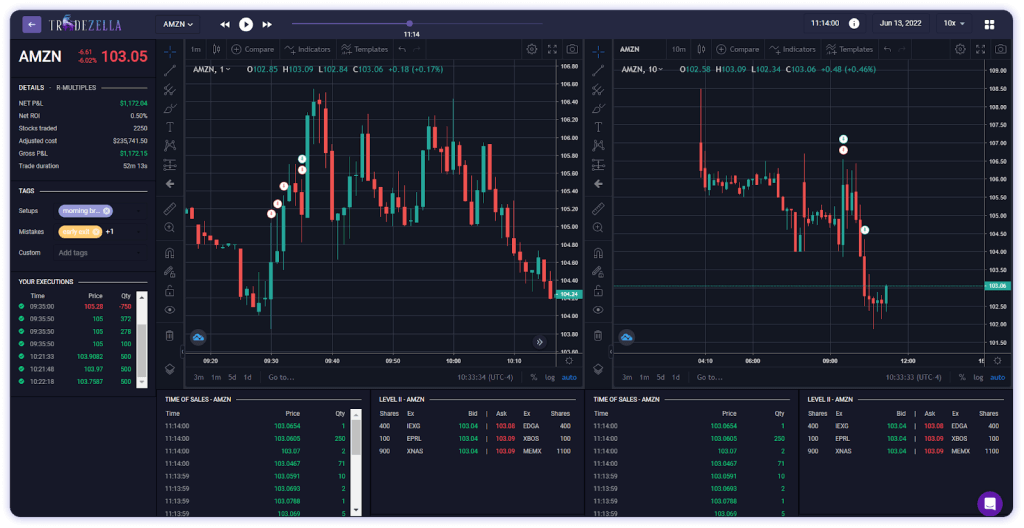This screenshot has height=528, width=1024.
Task: Open the Setups tags dropdown
Action: [86, 211]
